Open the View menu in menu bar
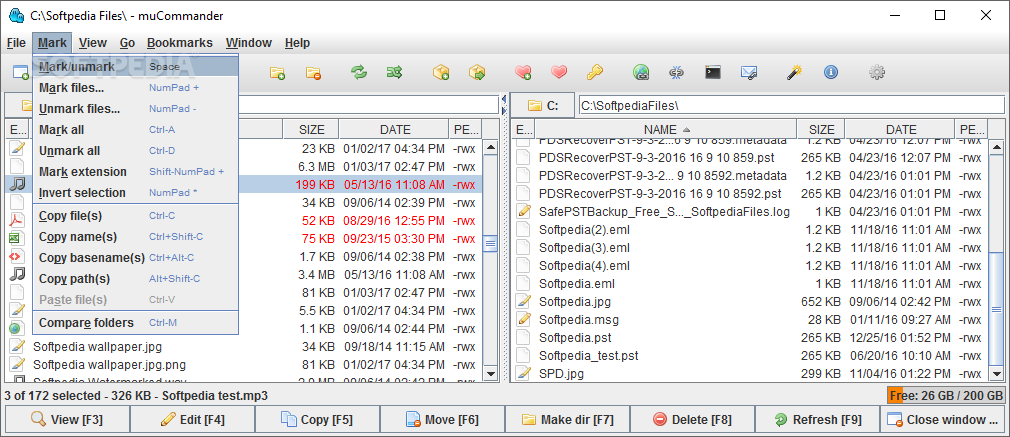This screenshot has width=1010, height=437. pos(93,43)
